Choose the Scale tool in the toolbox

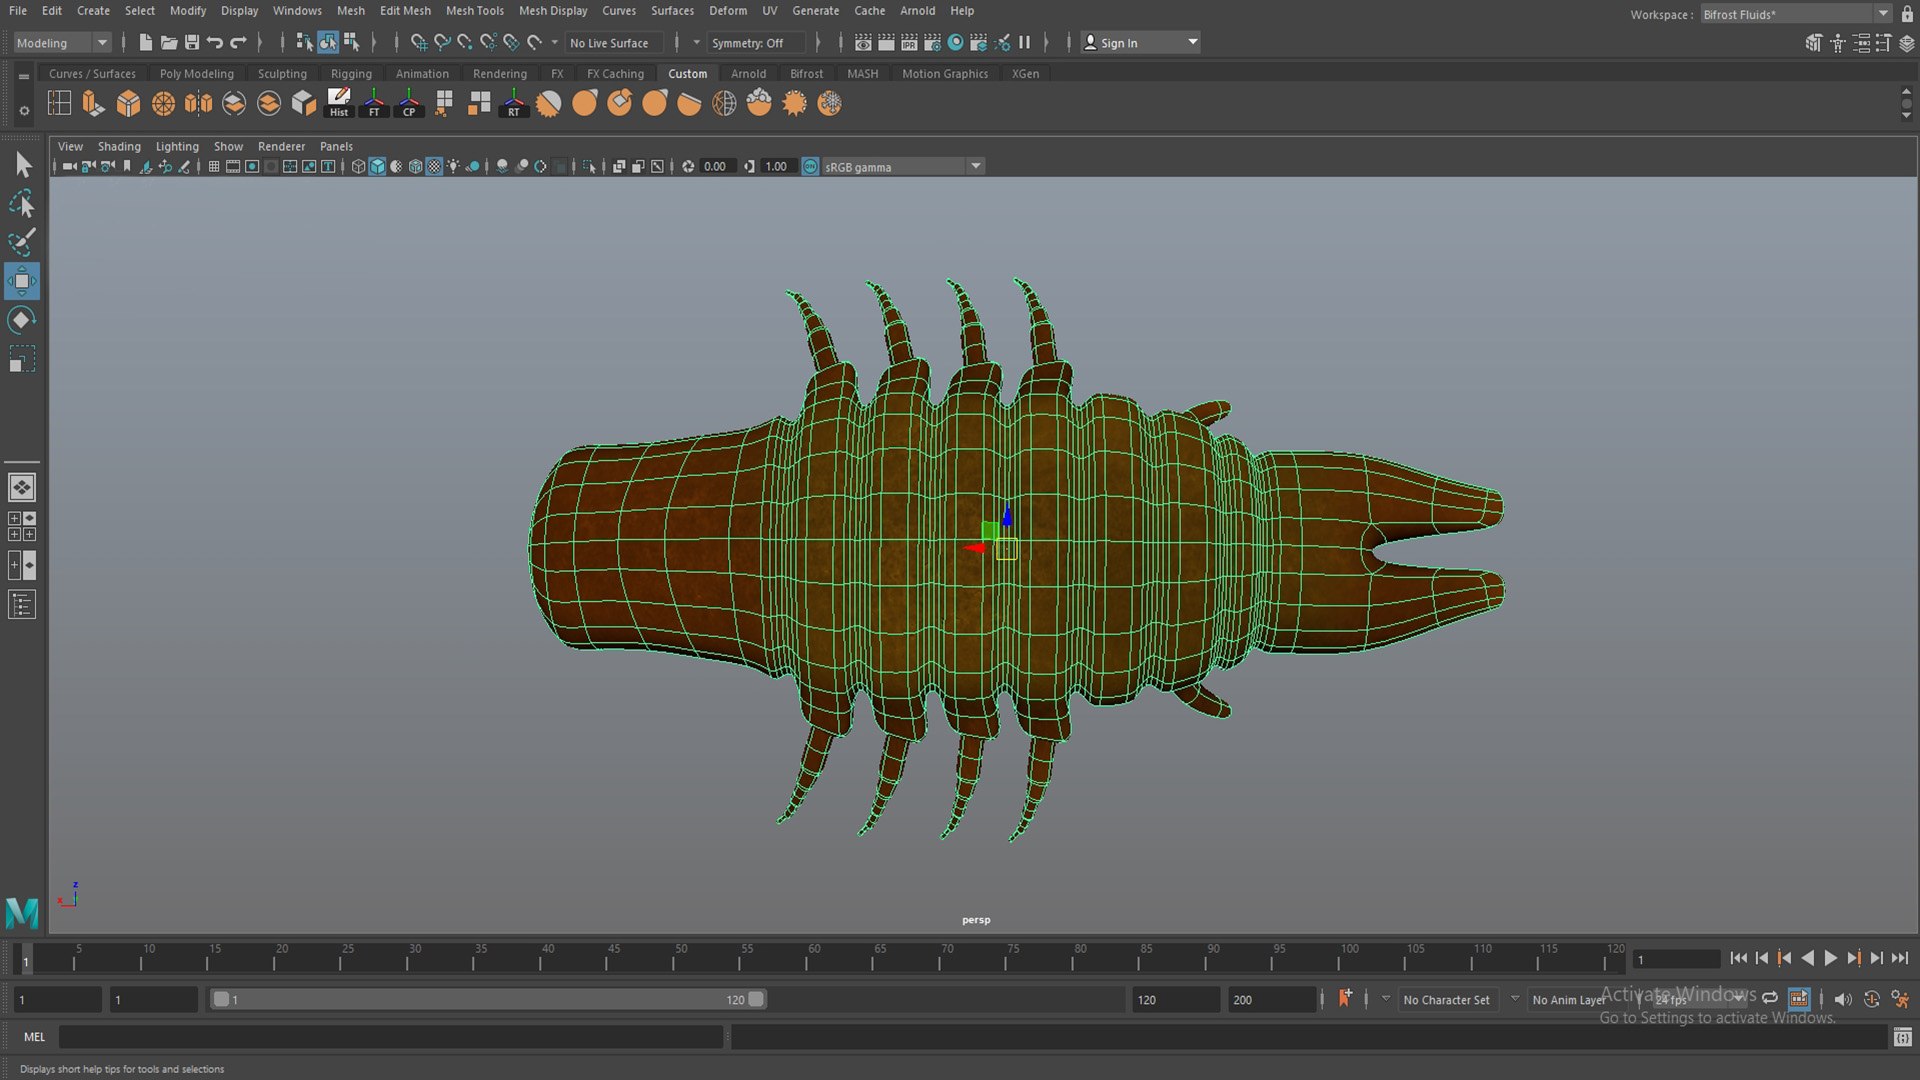coord(22,359)
